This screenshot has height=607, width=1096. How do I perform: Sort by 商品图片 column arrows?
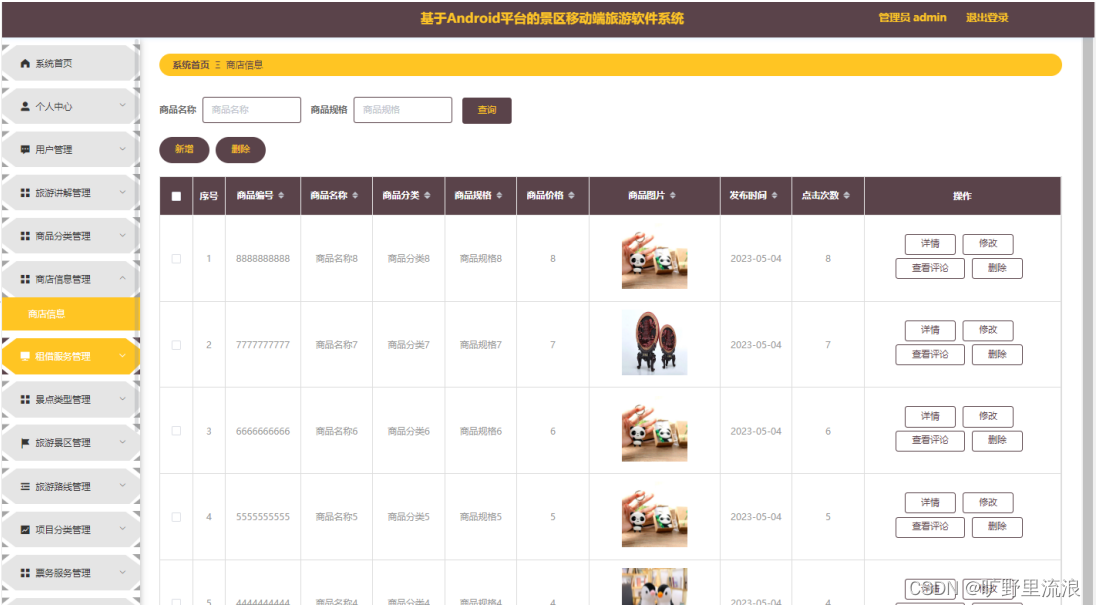[672, 196]
